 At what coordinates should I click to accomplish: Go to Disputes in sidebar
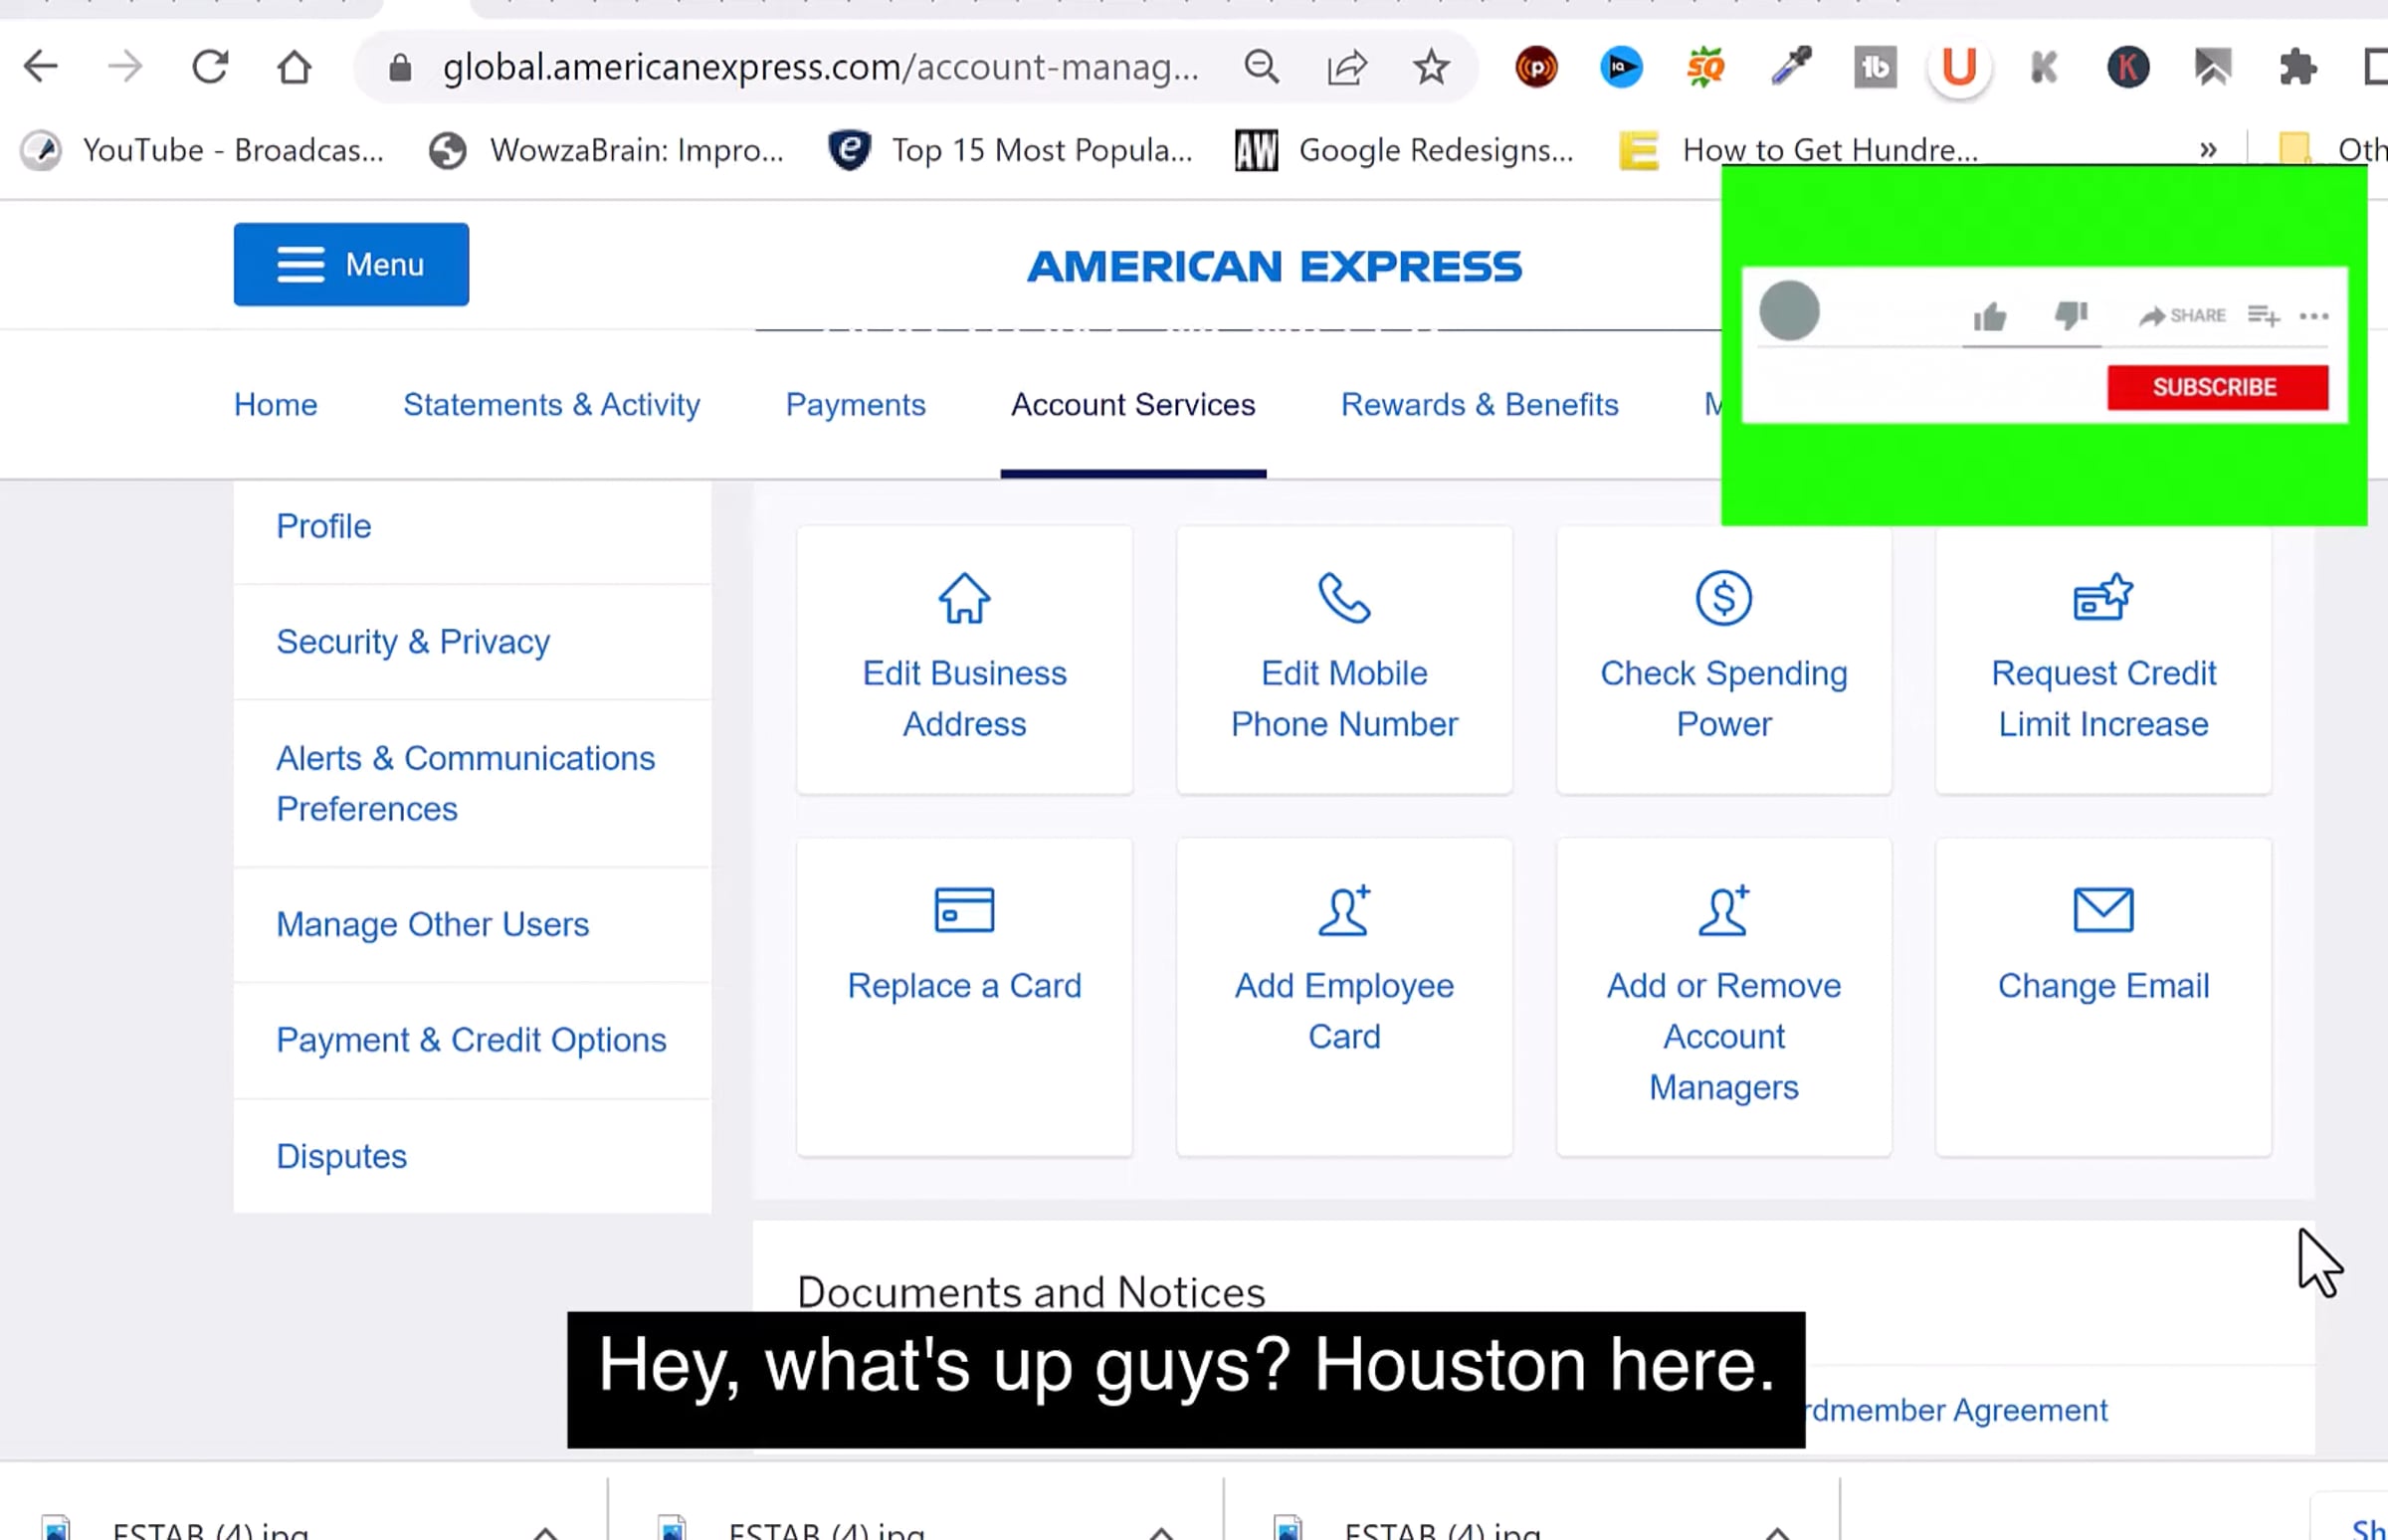coord(342,1156)
